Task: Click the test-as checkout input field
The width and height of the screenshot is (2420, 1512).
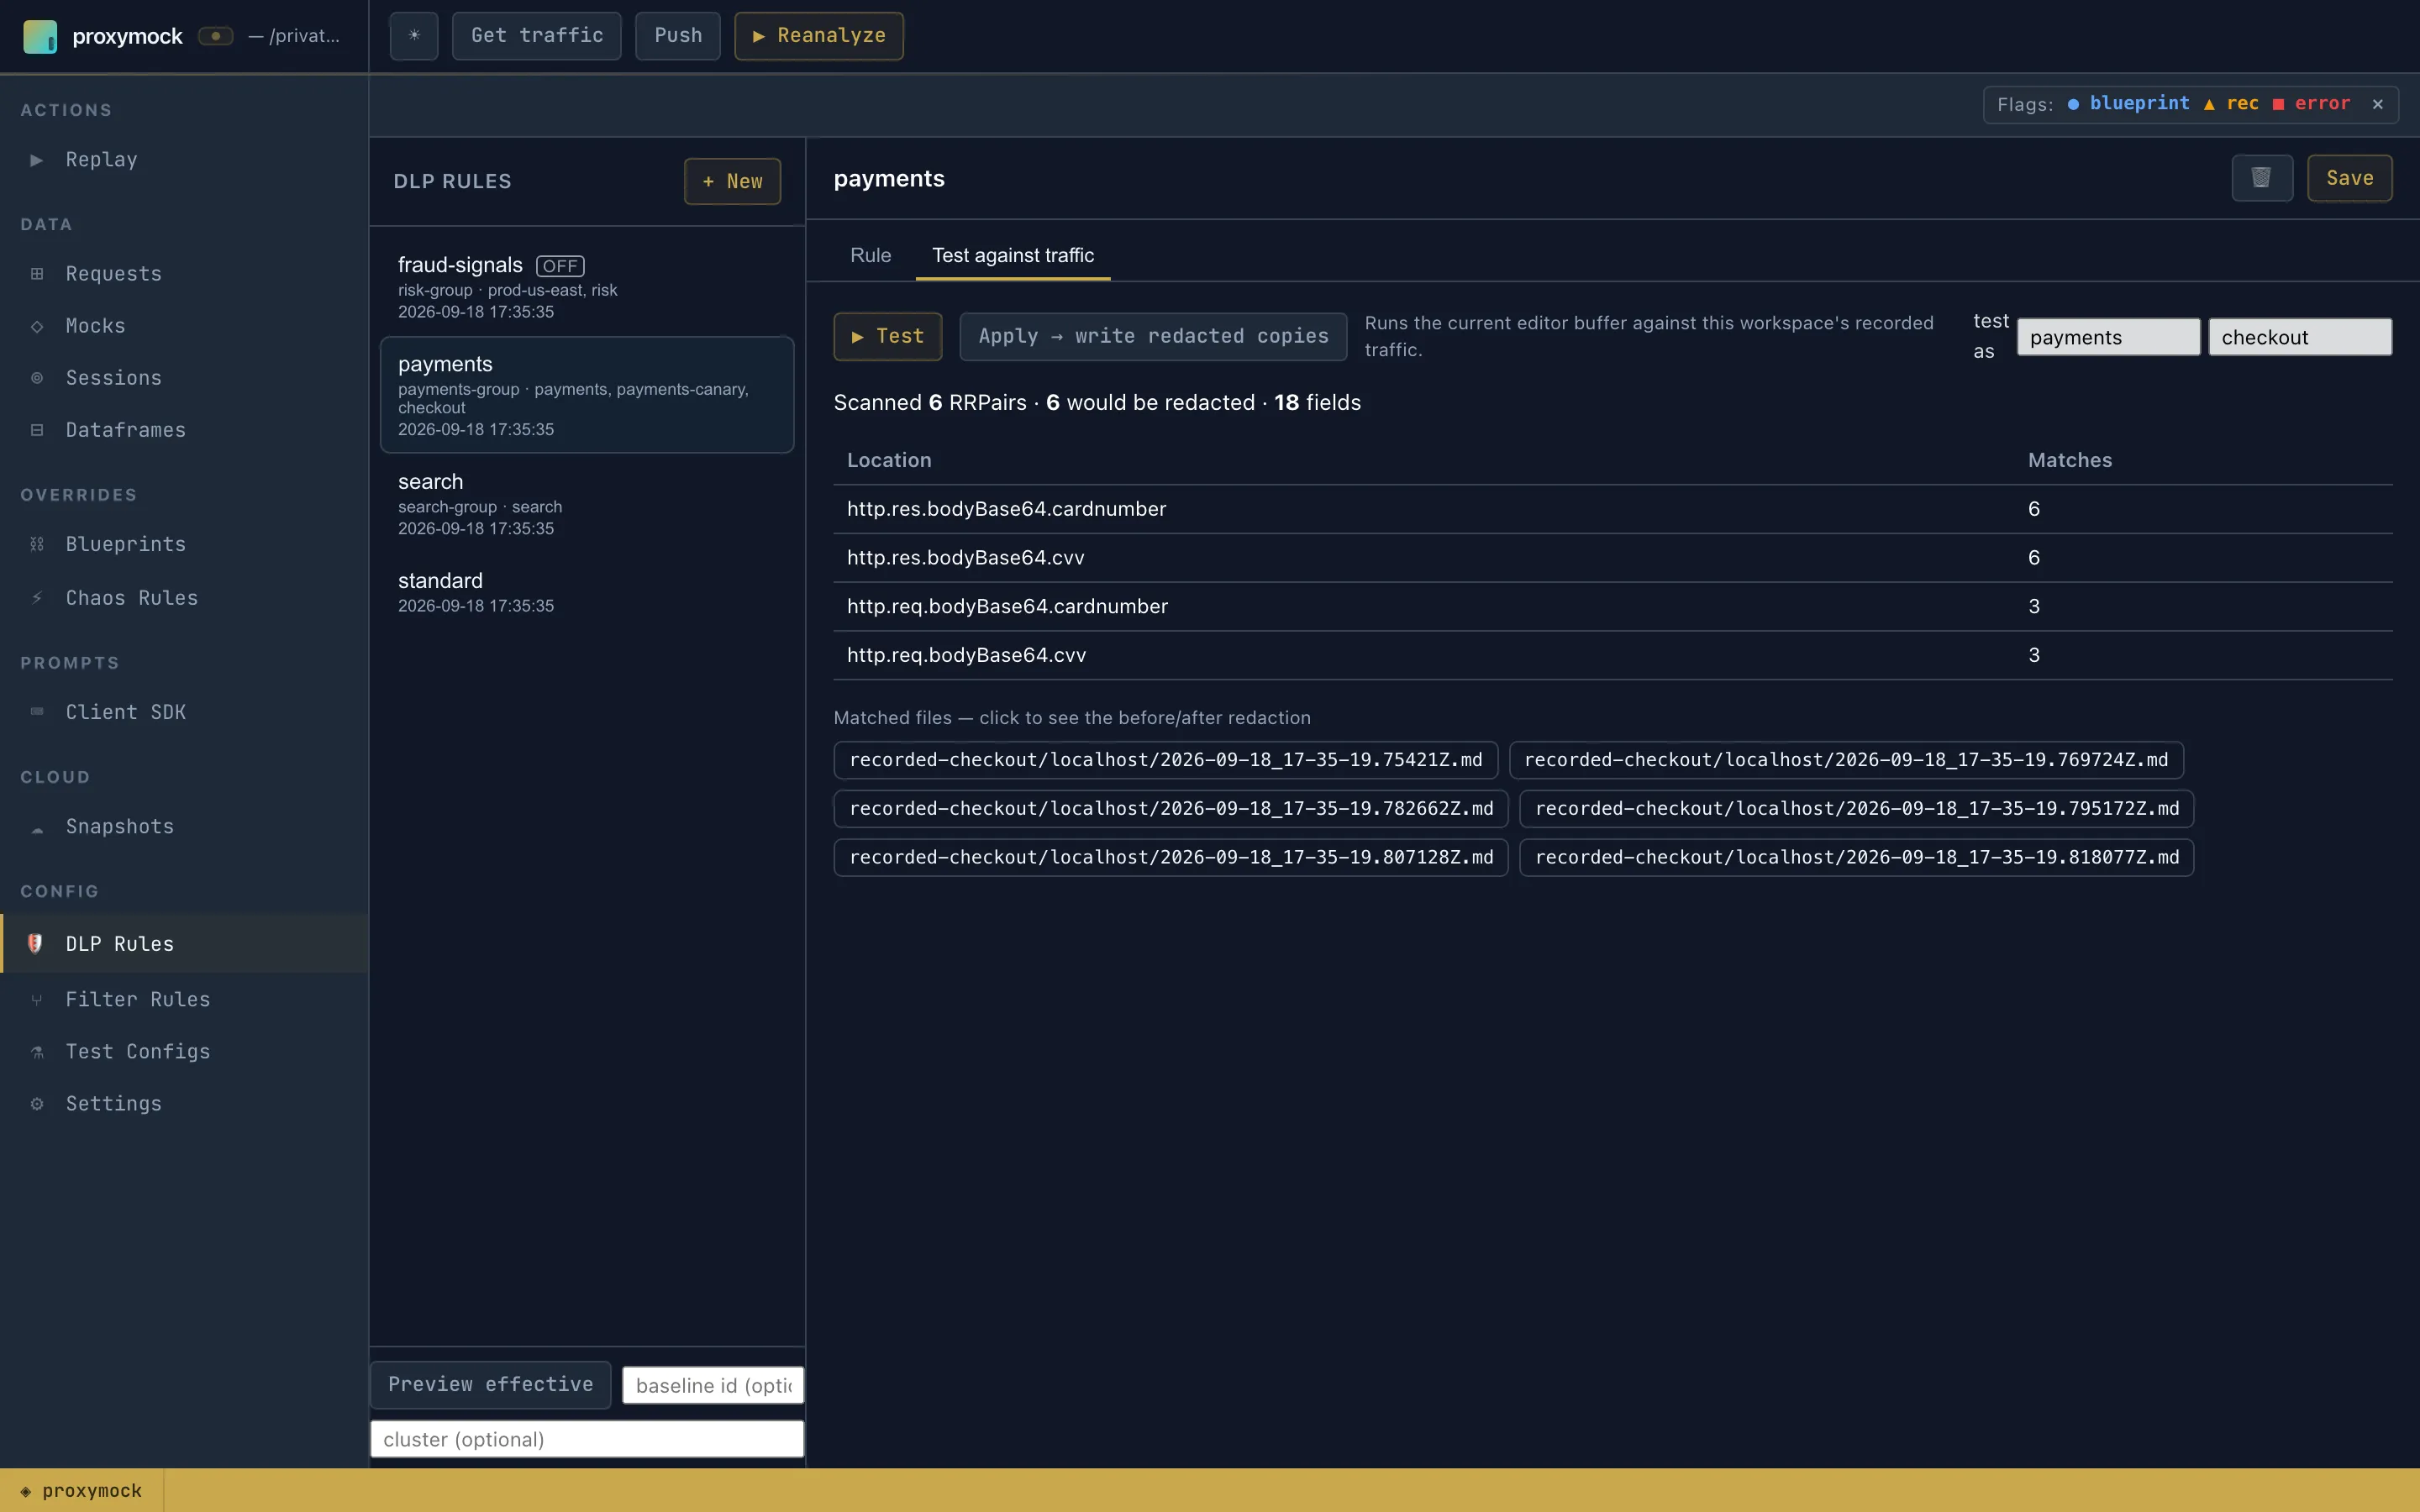Action: tap(2300, 337)
